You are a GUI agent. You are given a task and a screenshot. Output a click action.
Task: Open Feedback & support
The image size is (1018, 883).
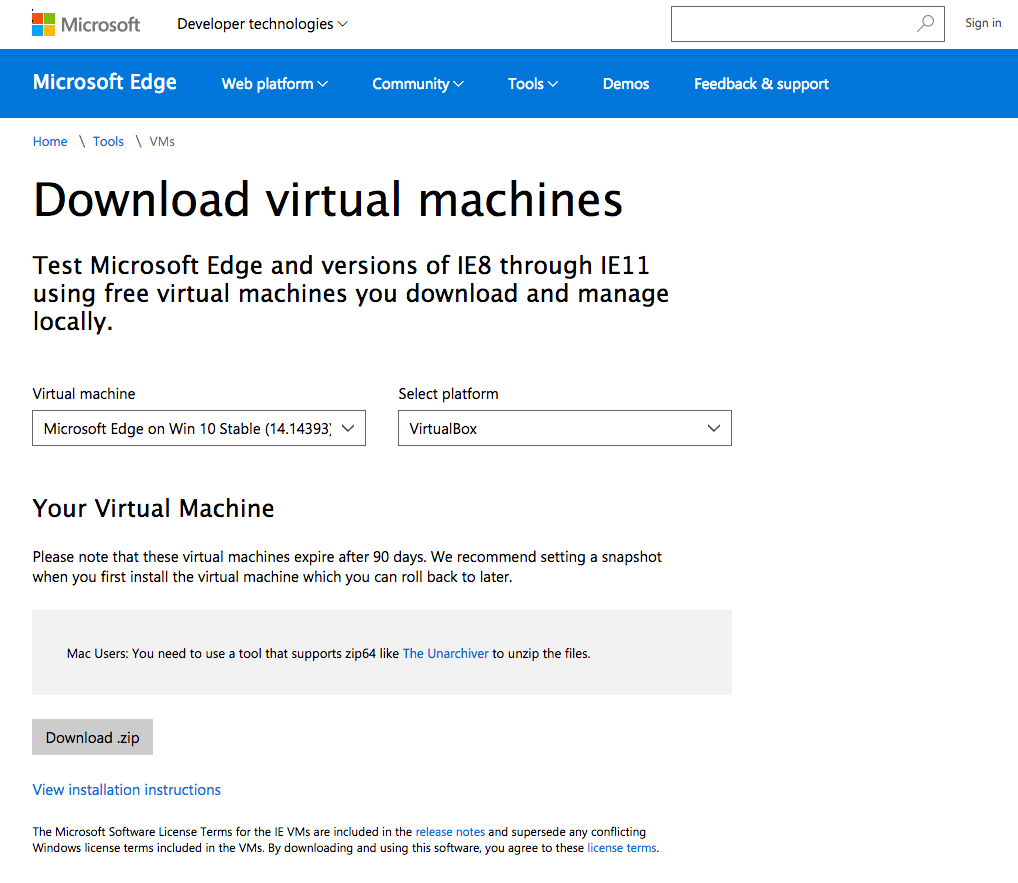click(x=761, y=84)
